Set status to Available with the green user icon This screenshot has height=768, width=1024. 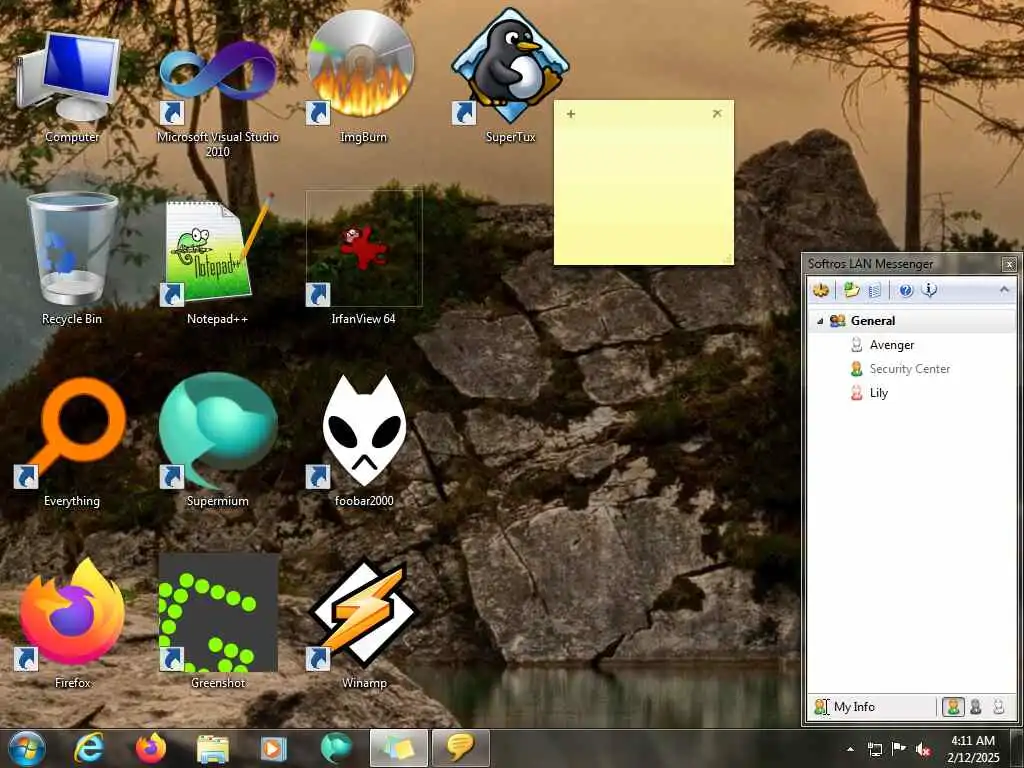tap(953, 707)
